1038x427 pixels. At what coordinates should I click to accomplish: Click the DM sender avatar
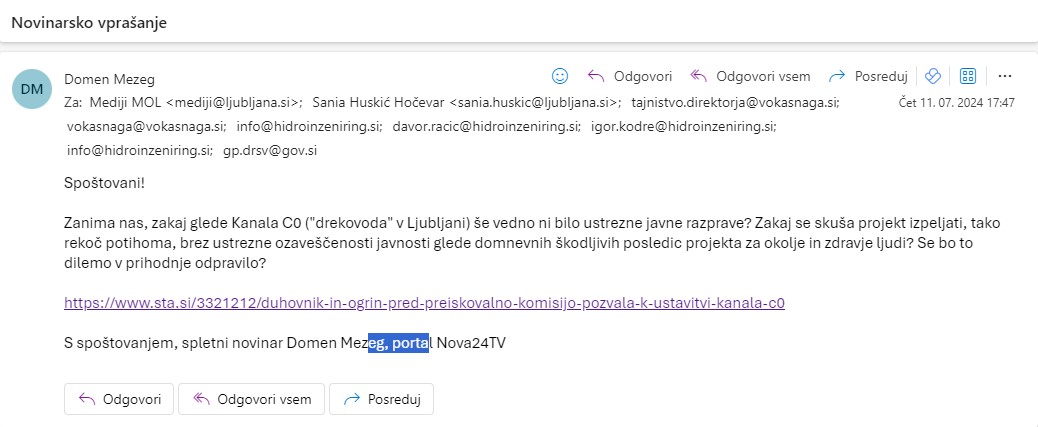[32, 89]
